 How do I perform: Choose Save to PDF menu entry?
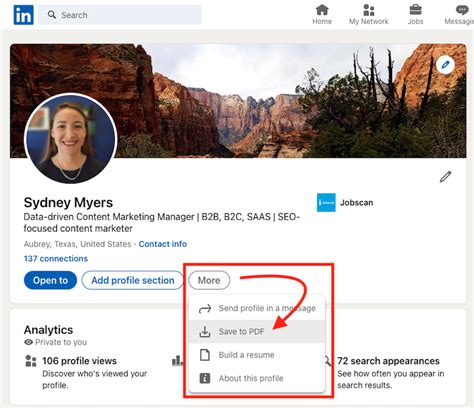tap(257, 332)
